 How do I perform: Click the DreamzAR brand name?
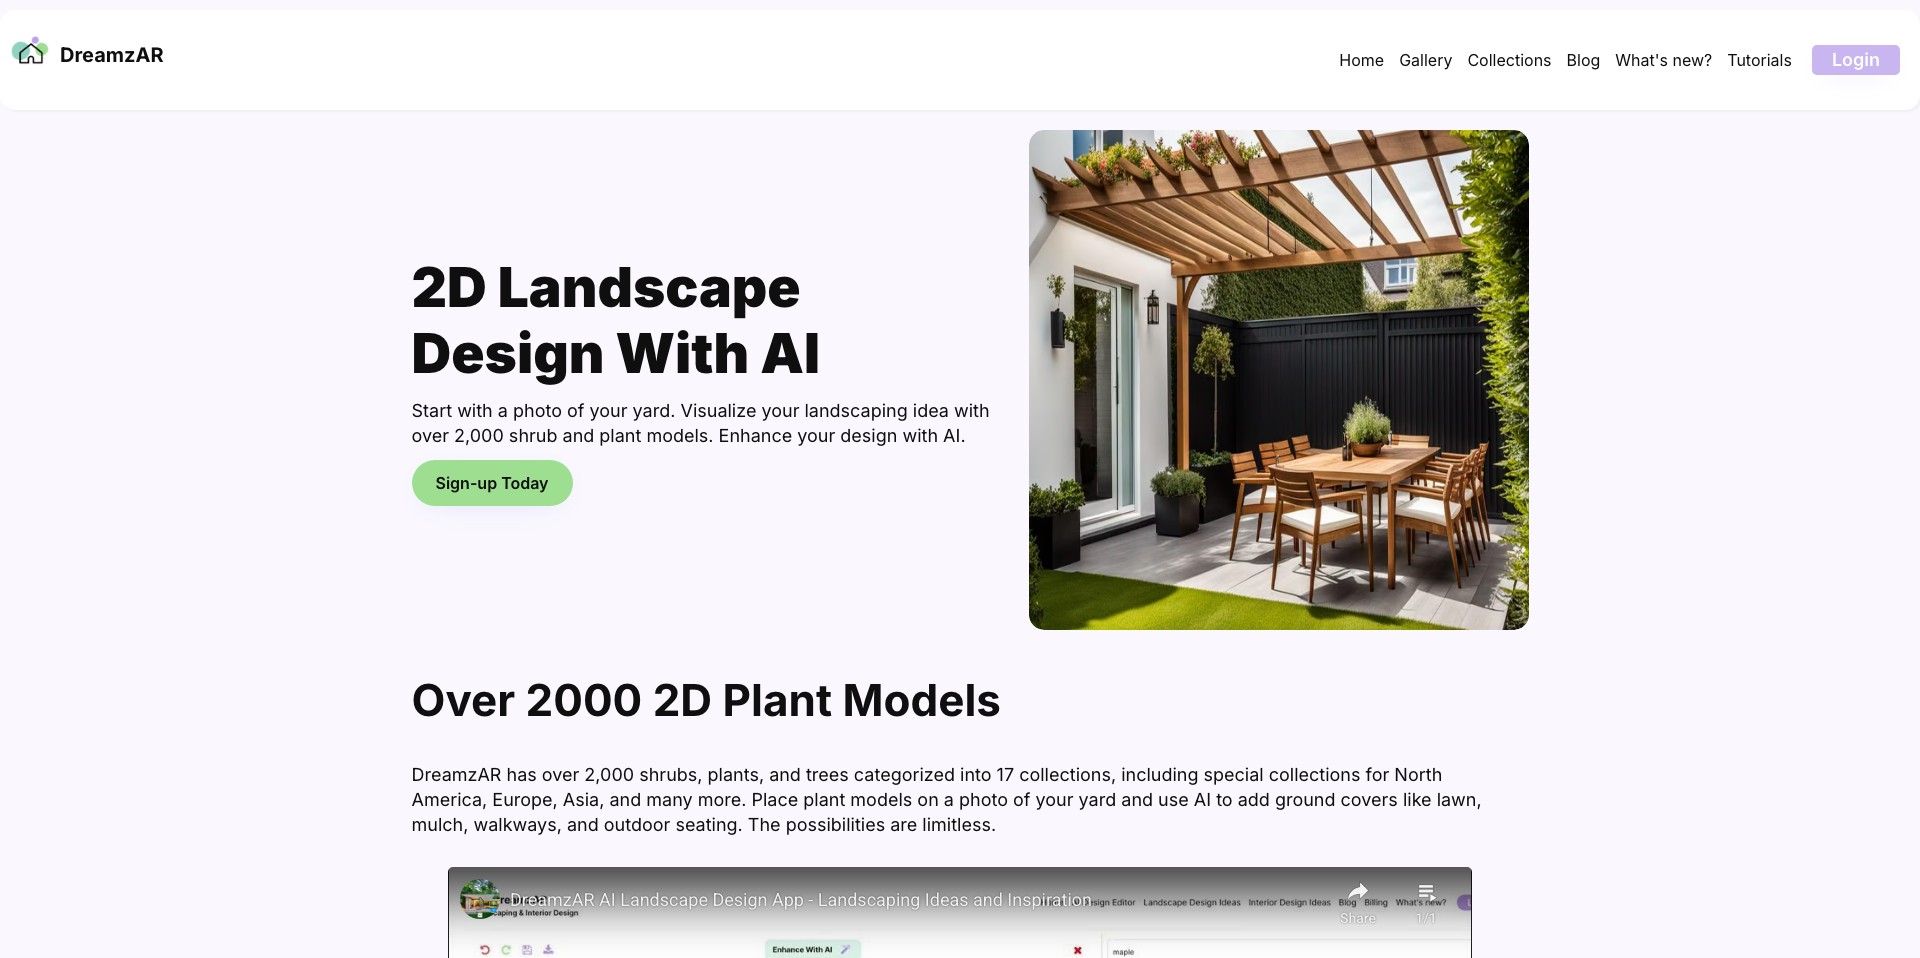pyautogui.click(x=111, y=55)
